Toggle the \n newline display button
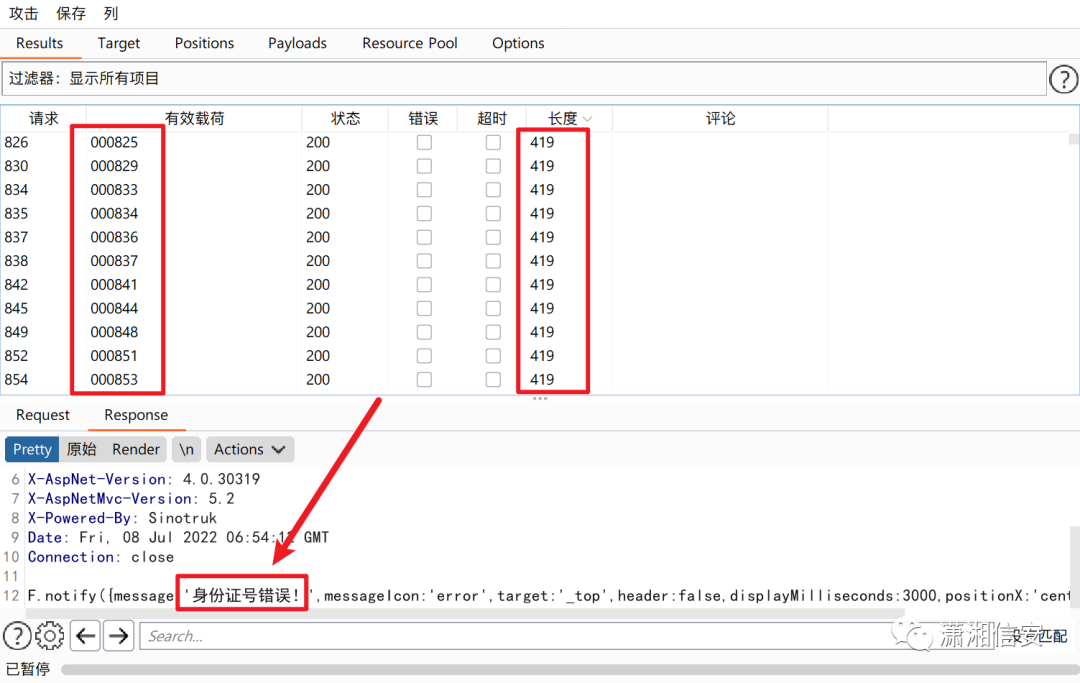This screenshot has height=683, width=1080. click(186, 449)
